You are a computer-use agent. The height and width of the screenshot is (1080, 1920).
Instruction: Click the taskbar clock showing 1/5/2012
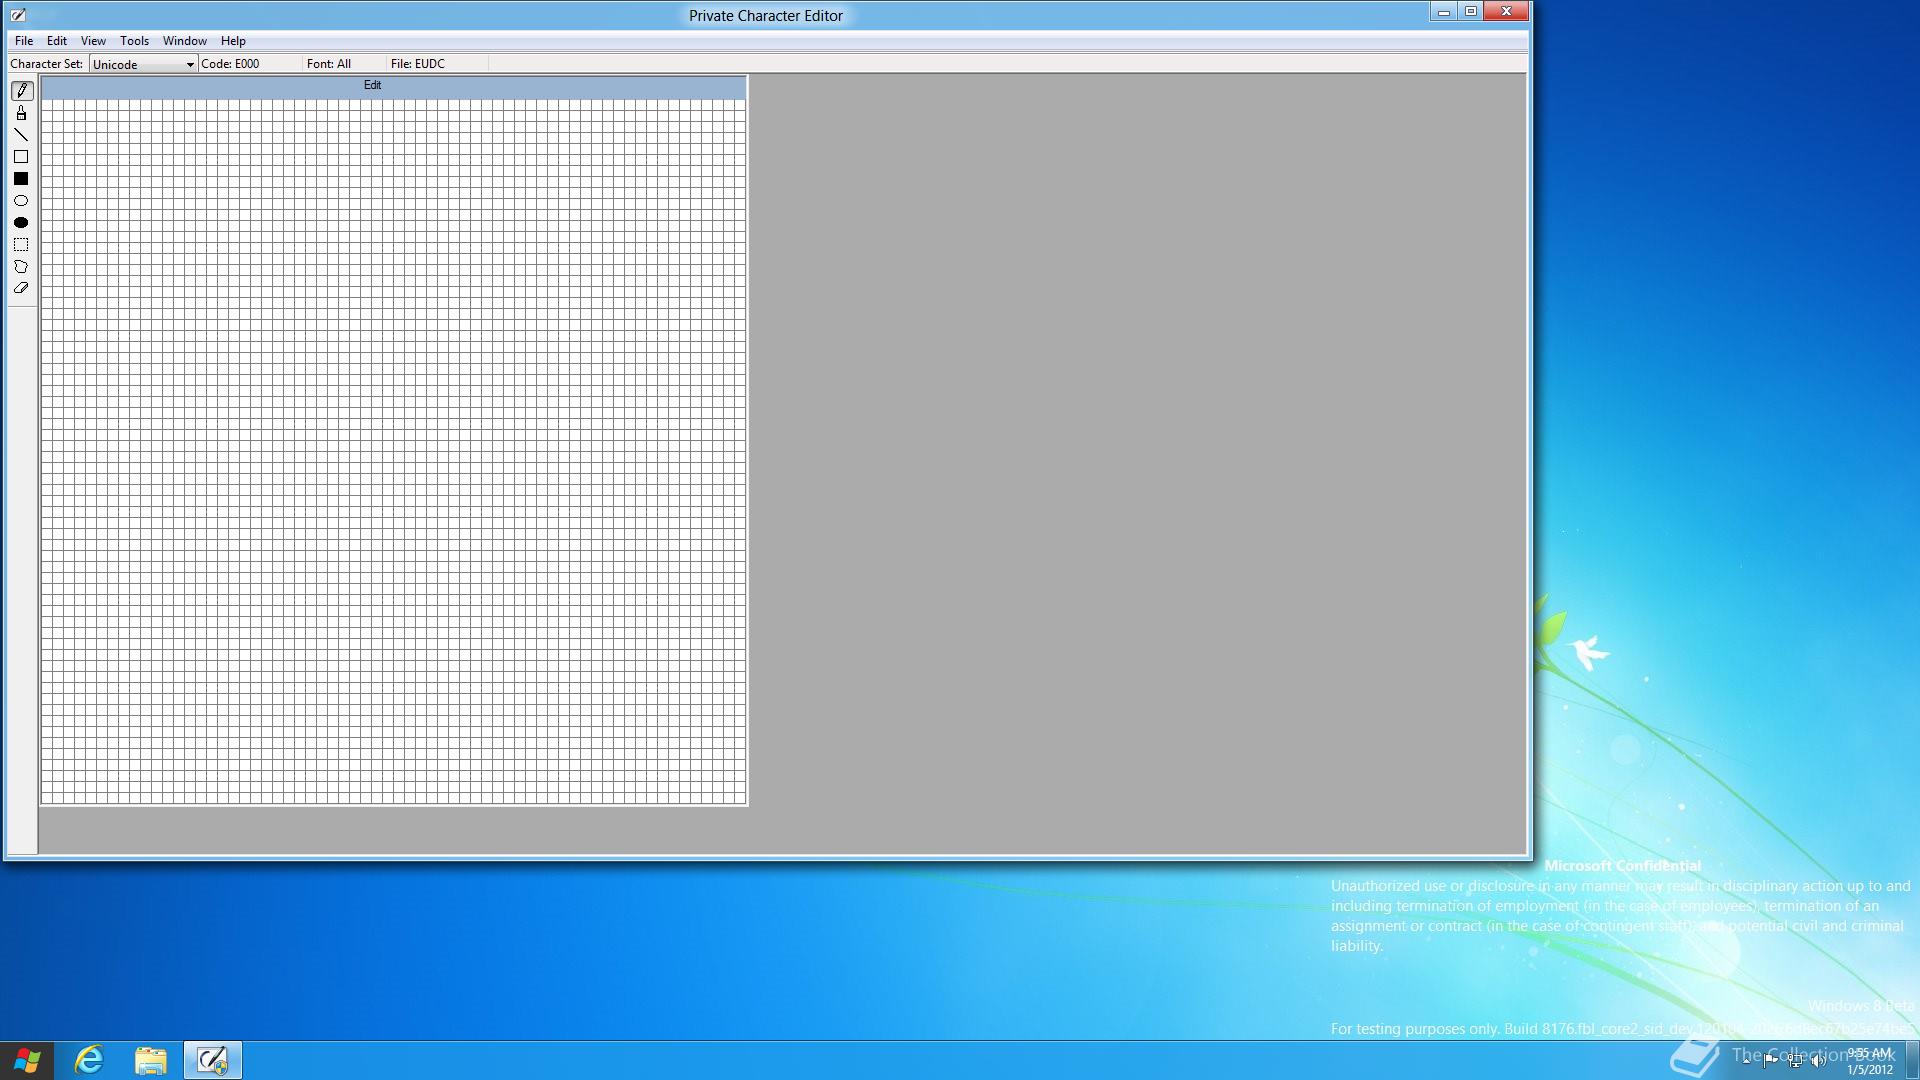tap(1869, 1061)
